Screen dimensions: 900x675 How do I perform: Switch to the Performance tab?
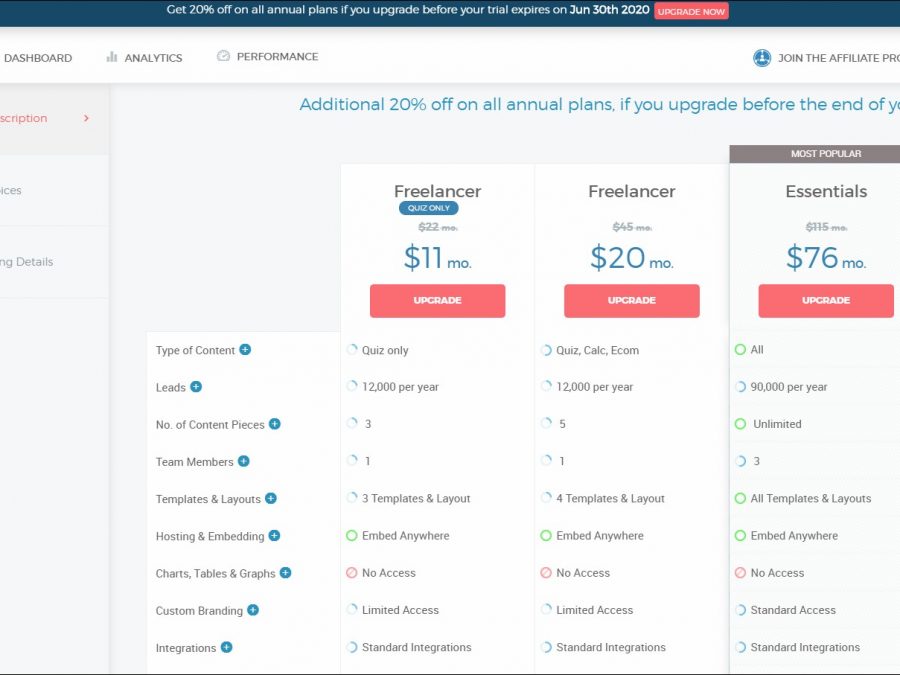277,57
